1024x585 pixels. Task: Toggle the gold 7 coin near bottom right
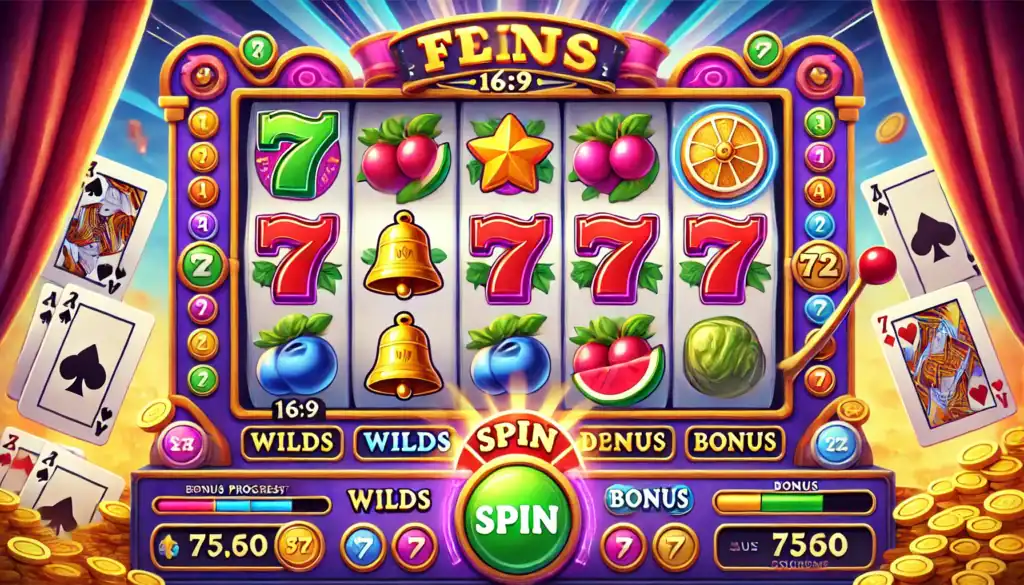675,546
